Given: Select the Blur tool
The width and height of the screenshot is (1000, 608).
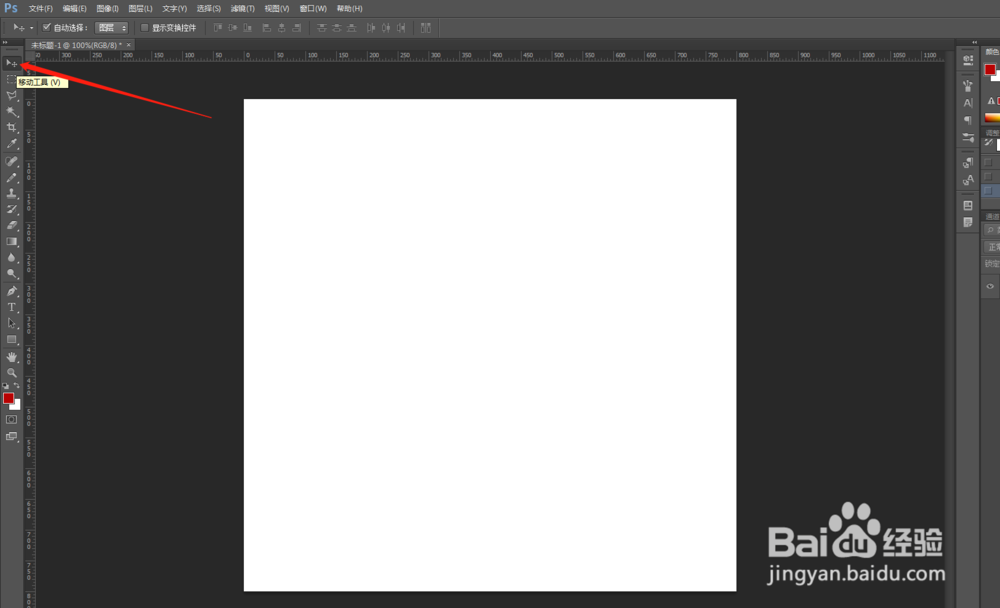Looking at the screenshot, I should [x=11, y=257].
